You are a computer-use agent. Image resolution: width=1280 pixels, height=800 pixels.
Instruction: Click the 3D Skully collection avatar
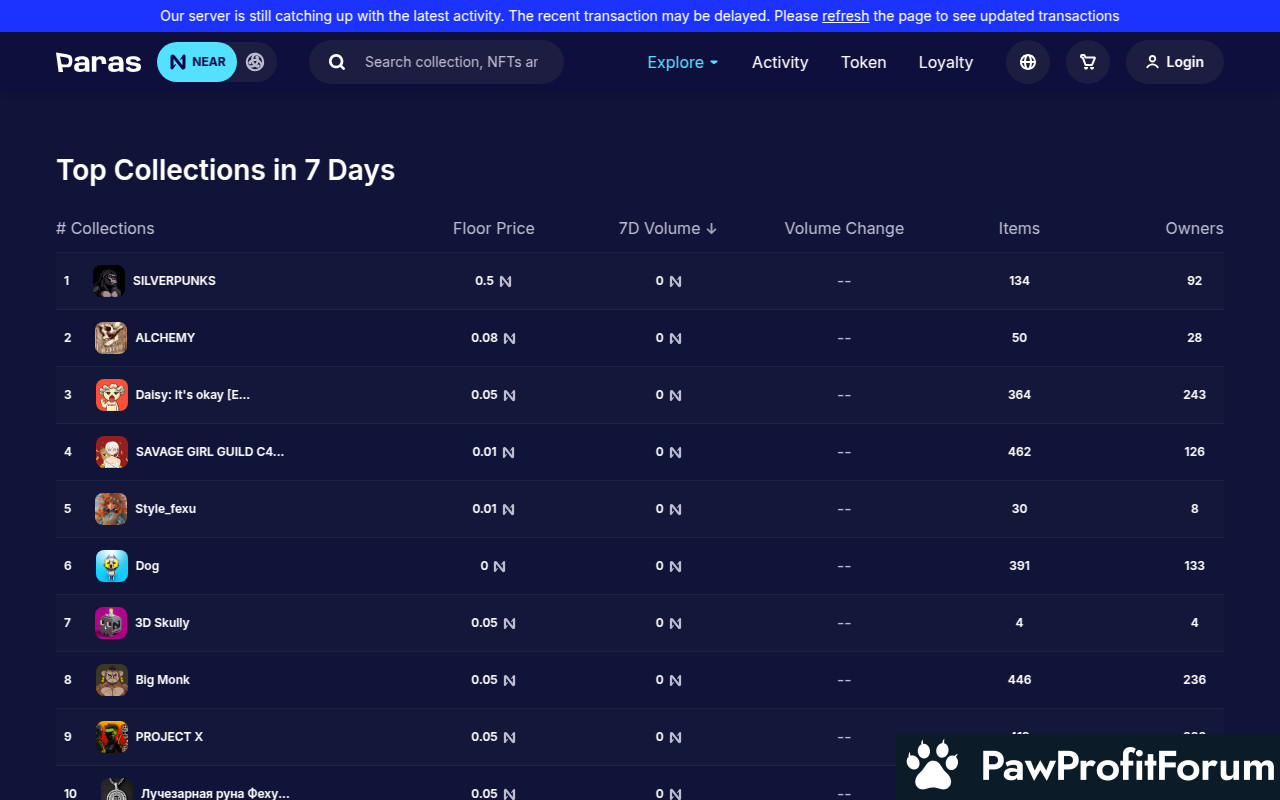click(x=111, y=623)
